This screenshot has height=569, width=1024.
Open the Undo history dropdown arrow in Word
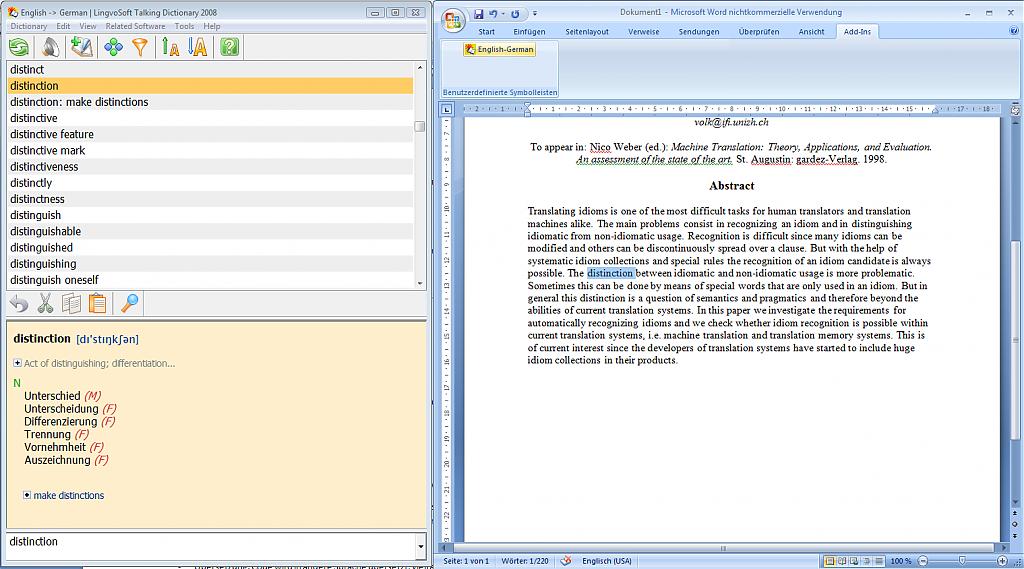pyautogui.click(x=503, y=14)
